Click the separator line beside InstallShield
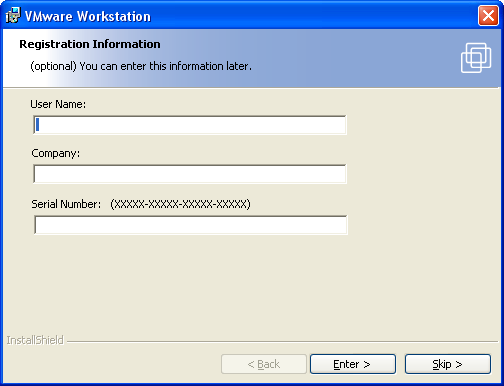 (x=282, y=341)
